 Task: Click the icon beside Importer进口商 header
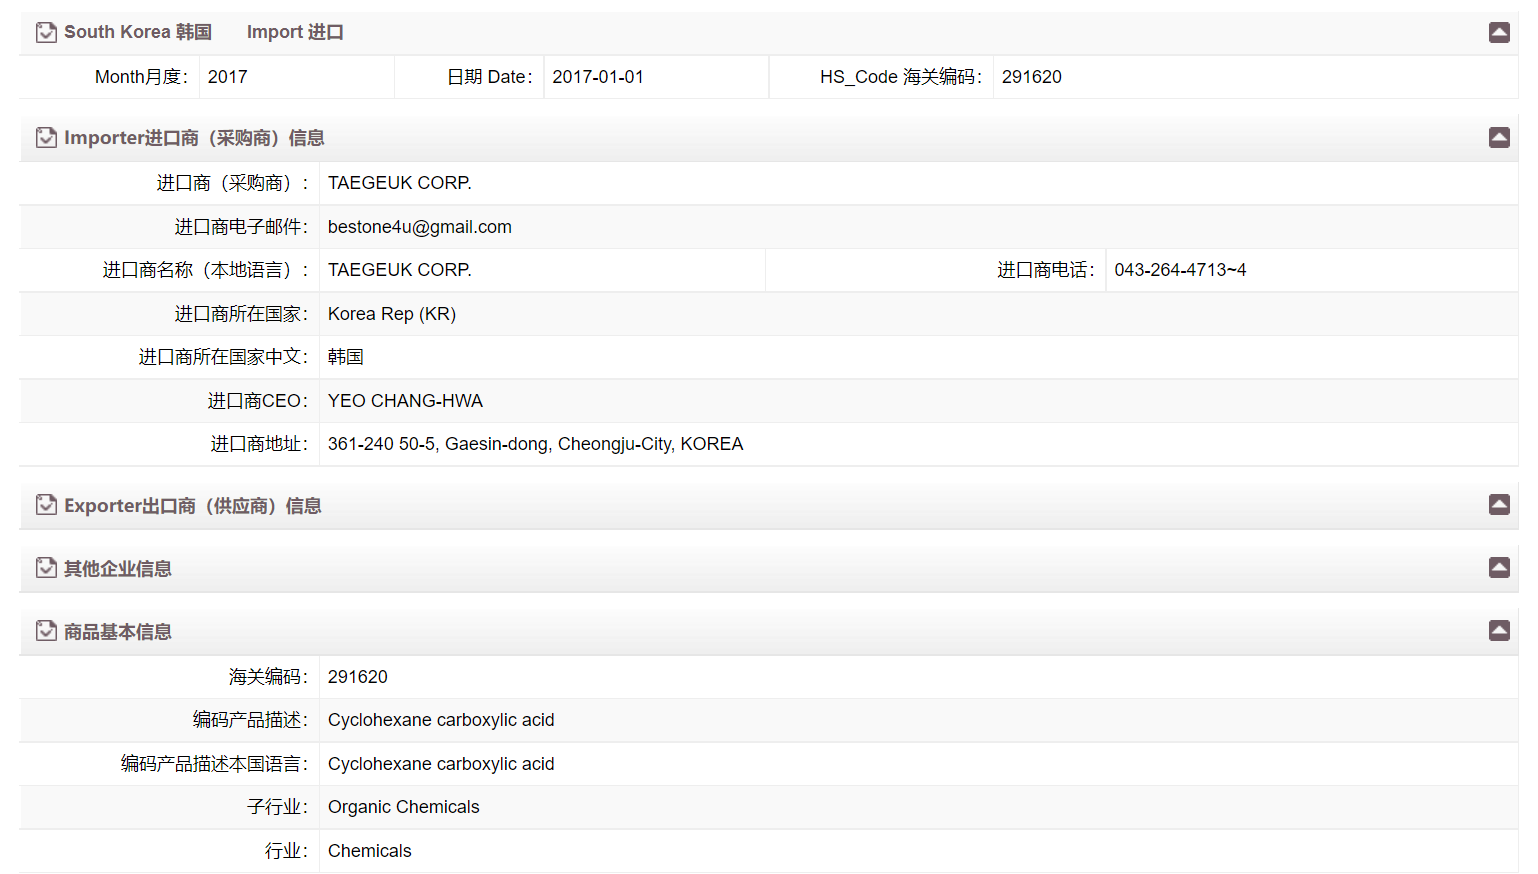[x=46, y=137]
